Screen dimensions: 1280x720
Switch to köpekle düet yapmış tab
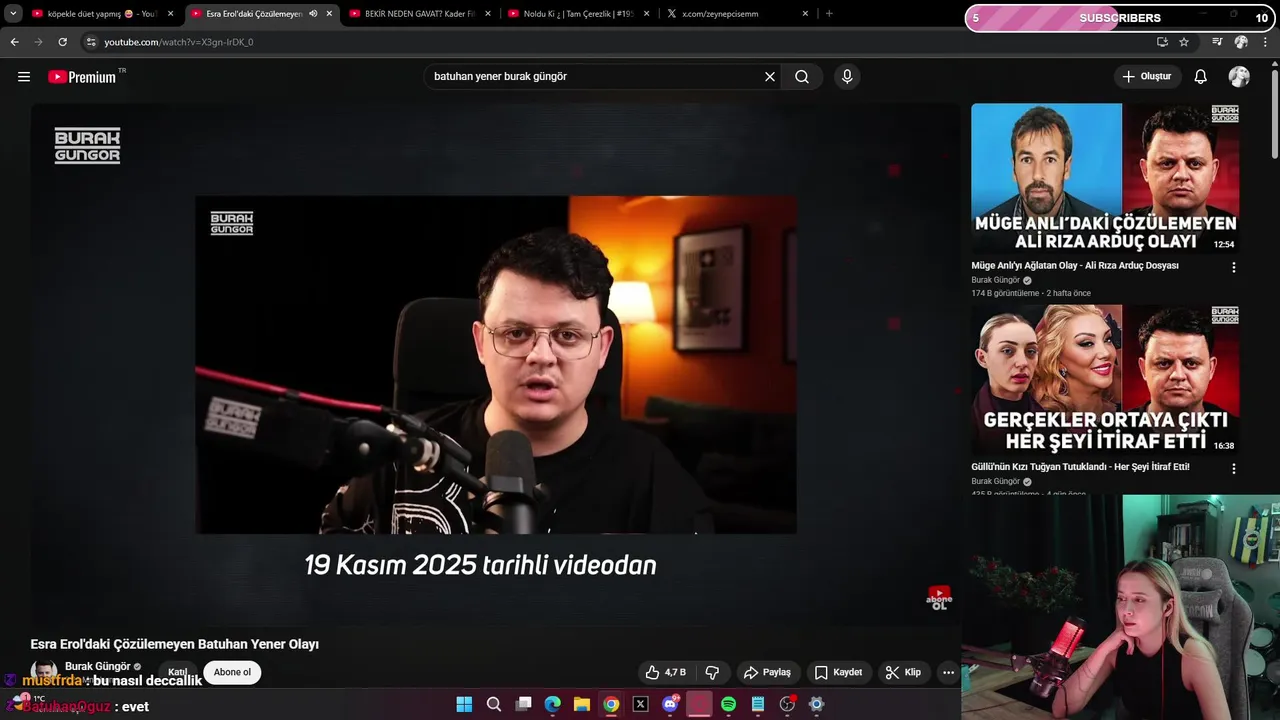[x=102, y=14]
